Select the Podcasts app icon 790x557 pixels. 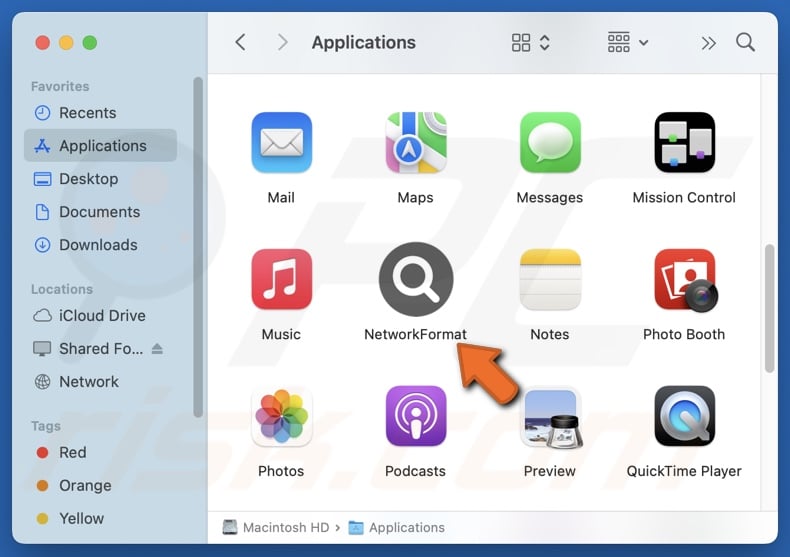click(416, 416)
